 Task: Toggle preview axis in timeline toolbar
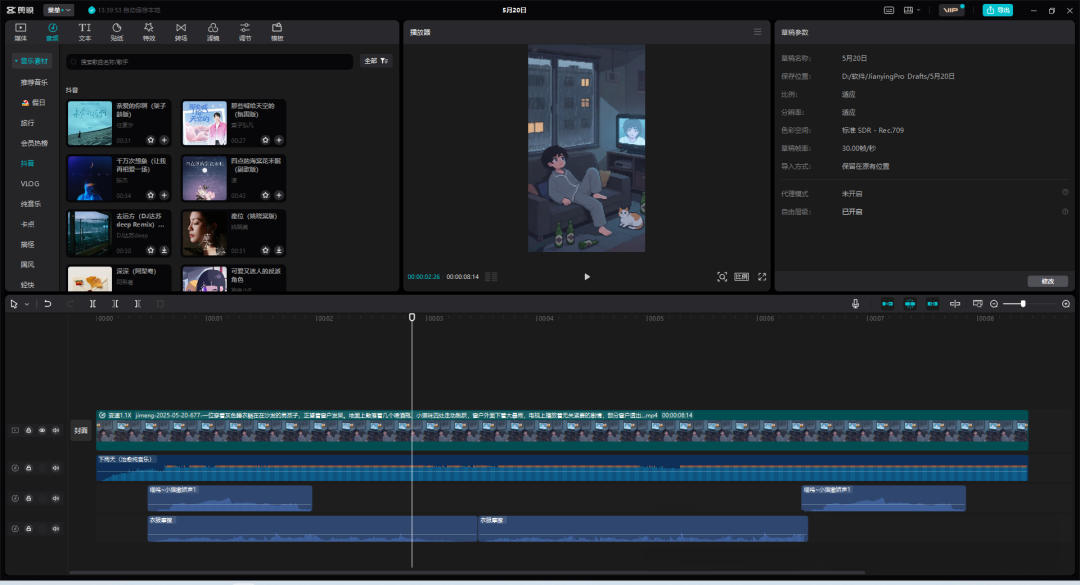tap(955, 304)
